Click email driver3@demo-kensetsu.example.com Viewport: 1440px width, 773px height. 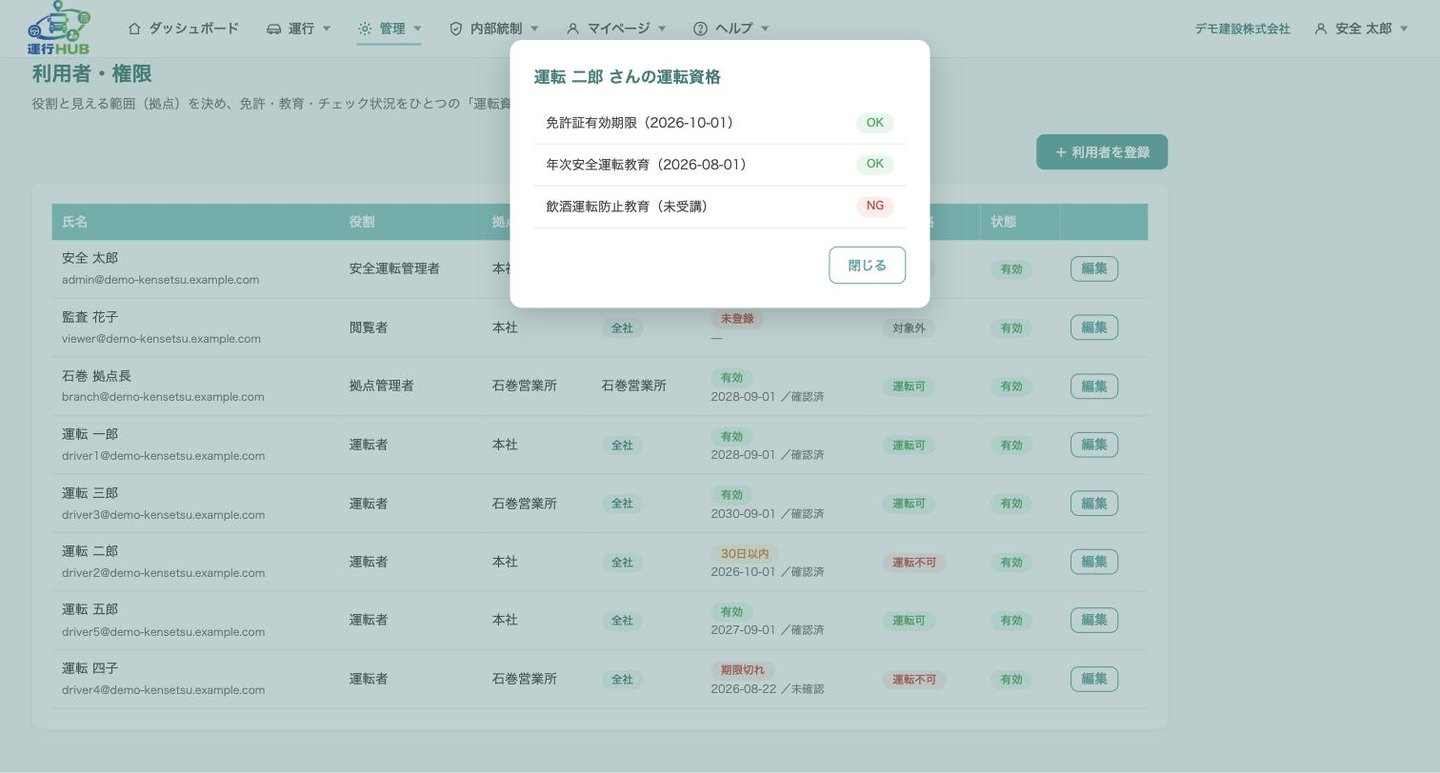[163, 515]
